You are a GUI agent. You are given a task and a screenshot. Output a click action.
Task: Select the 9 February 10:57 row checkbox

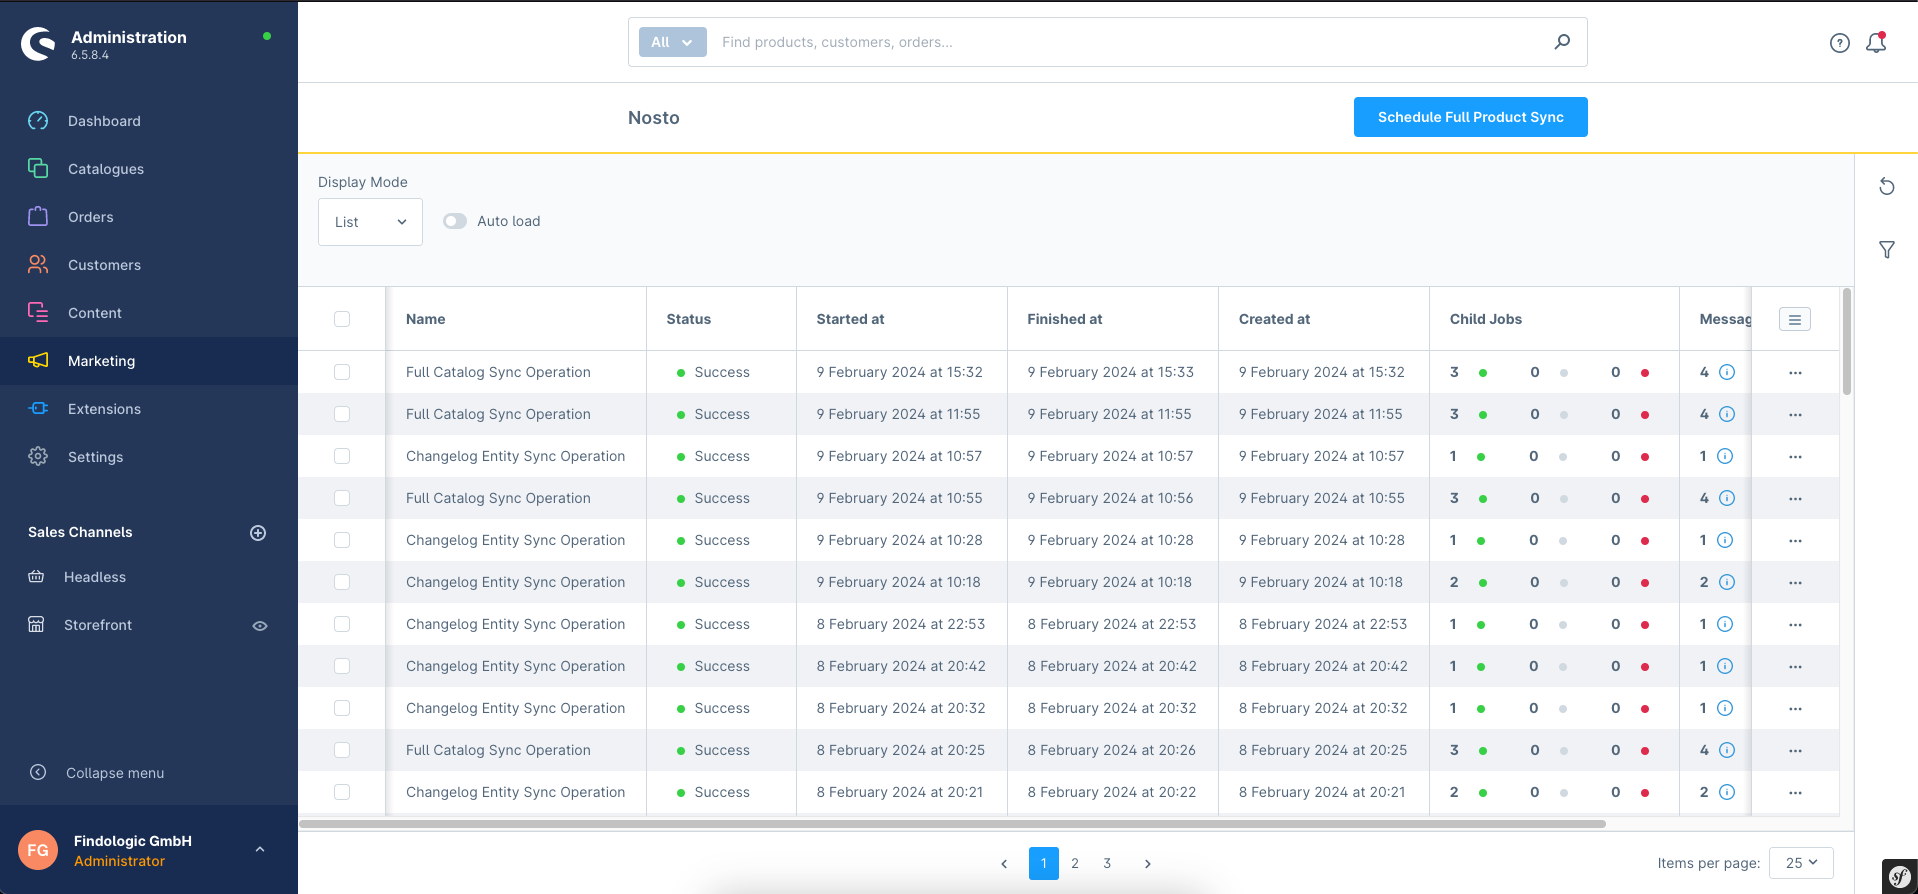(342, 456)
